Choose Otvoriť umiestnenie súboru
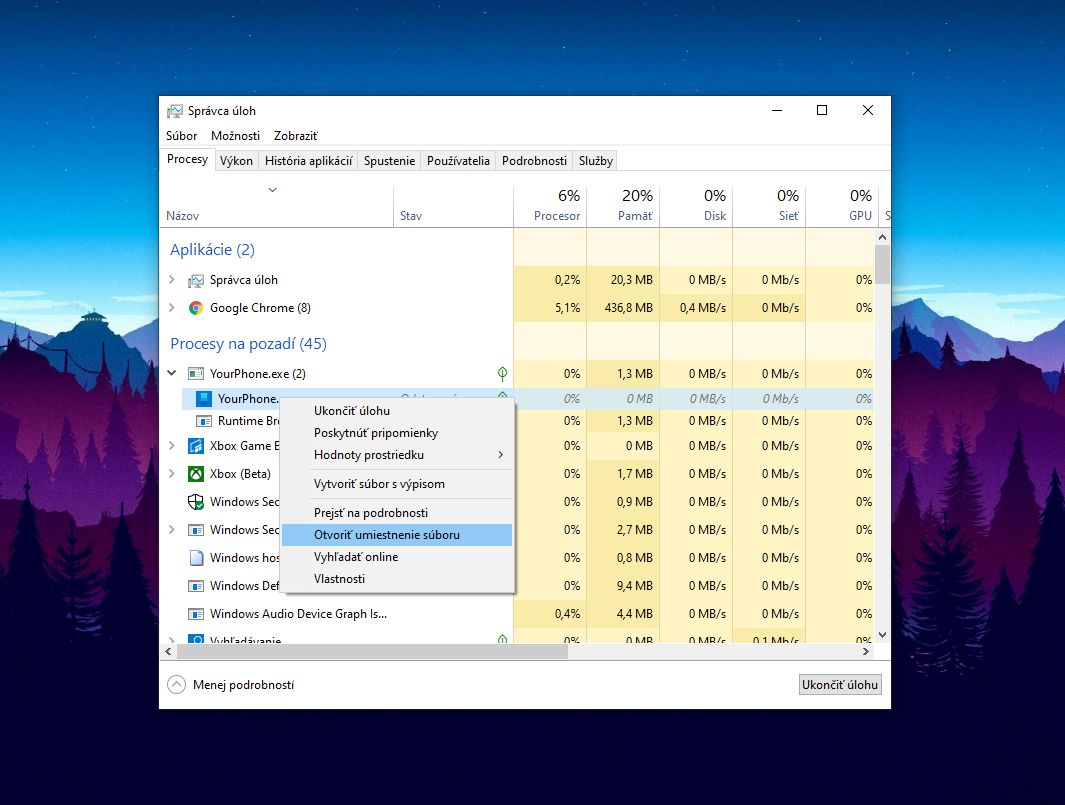The image size is (1065, 805). pyautogui.click(x=397, y=535)
